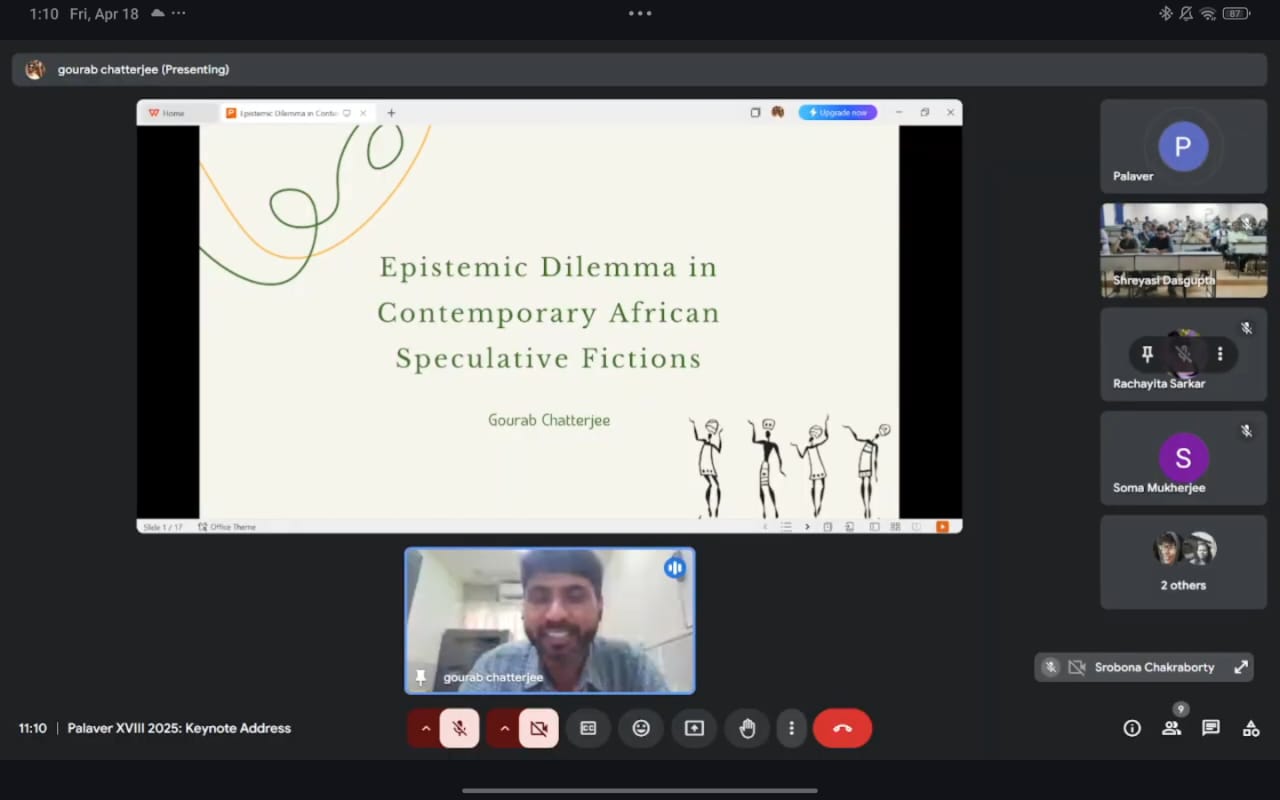Open the 2 others participant tile

pyautogui.click(x=1183, y=561)
